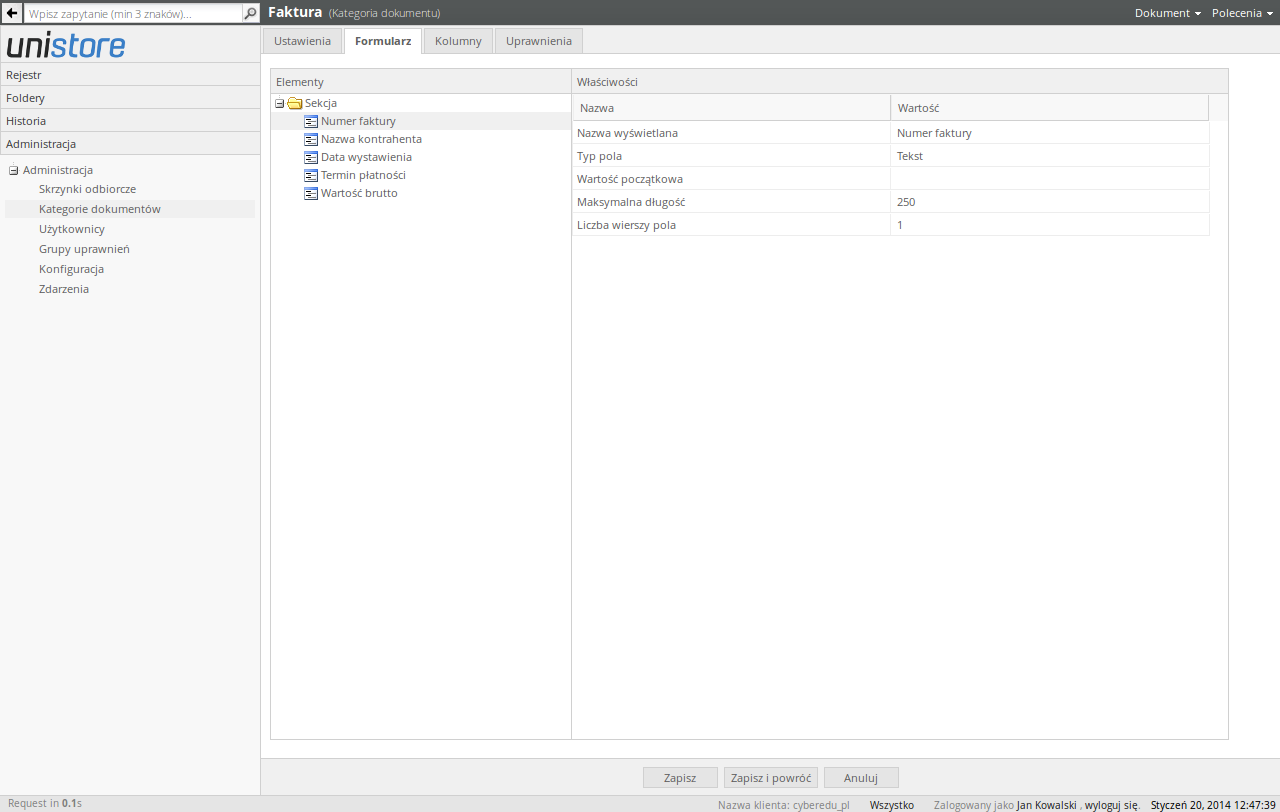Switch to the Ustawienia tab
1280x812 pixels.
(x=302, y=41)
